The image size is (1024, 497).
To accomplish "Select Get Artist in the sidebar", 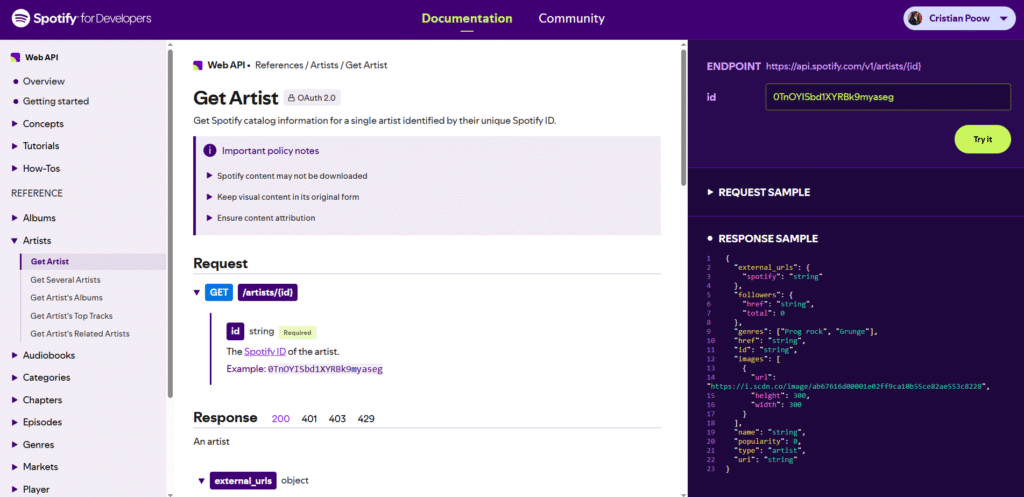I will tap(93, 262).
